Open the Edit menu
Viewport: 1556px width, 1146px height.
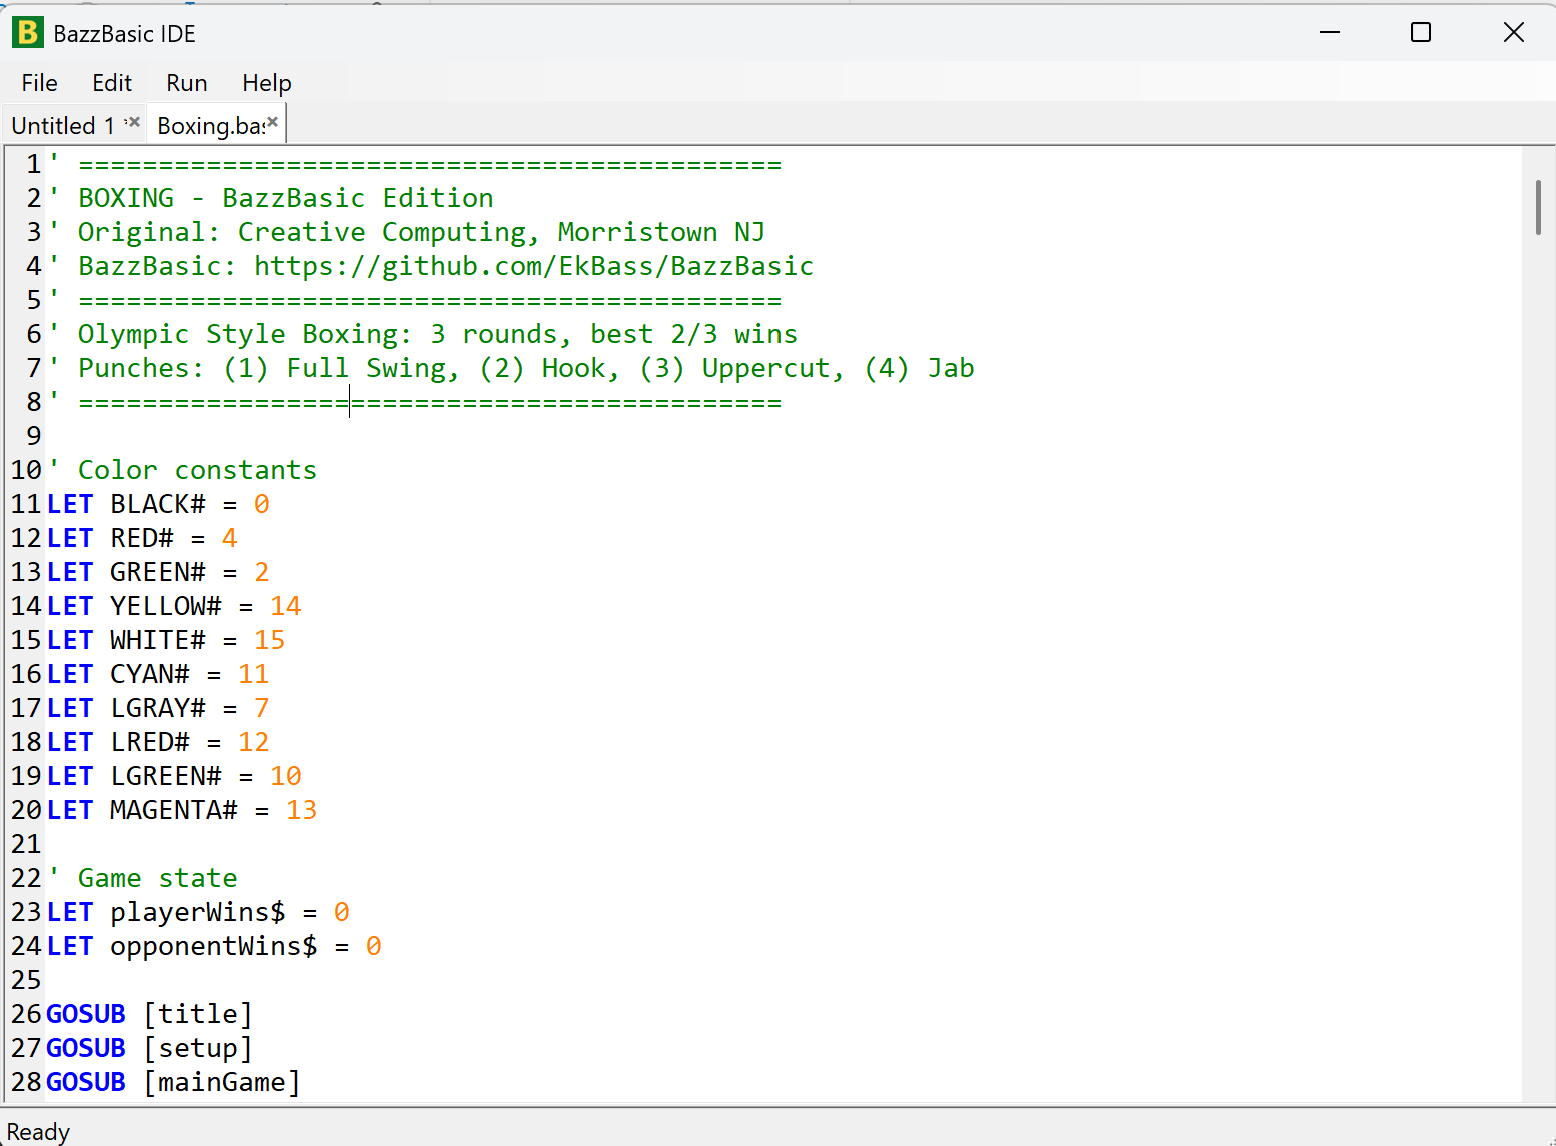(x=110, y=83)
